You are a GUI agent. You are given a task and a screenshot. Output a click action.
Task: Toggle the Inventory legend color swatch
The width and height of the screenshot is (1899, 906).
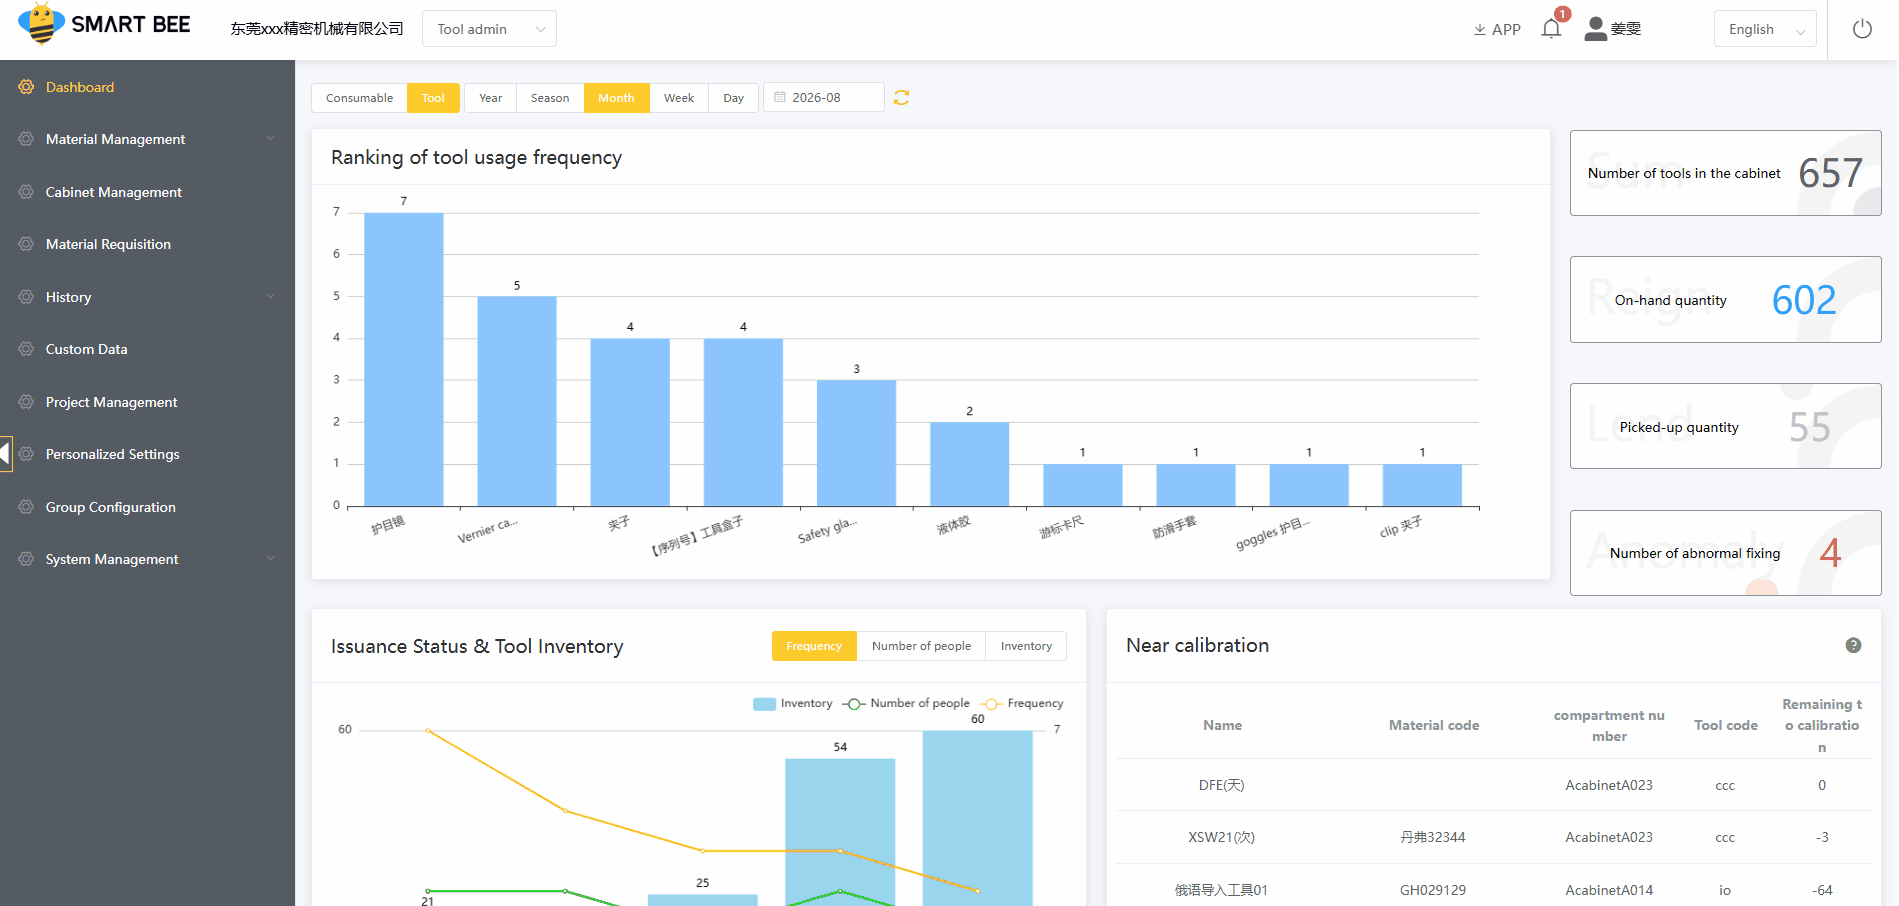pos(764,704)
